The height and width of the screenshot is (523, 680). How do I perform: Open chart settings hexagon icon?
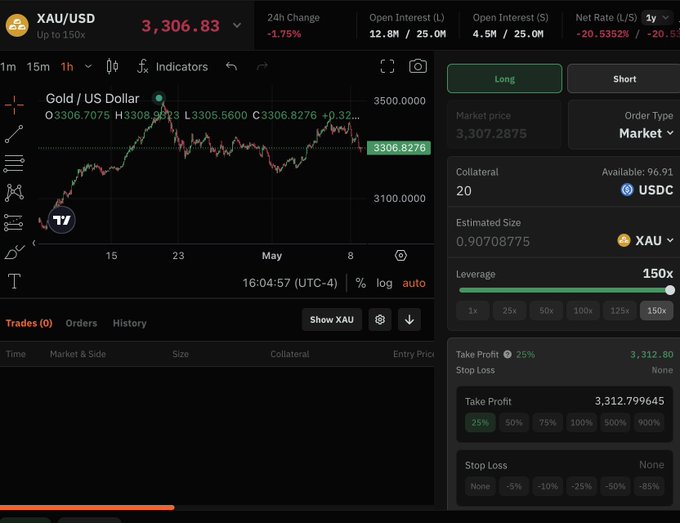point(401,255)
